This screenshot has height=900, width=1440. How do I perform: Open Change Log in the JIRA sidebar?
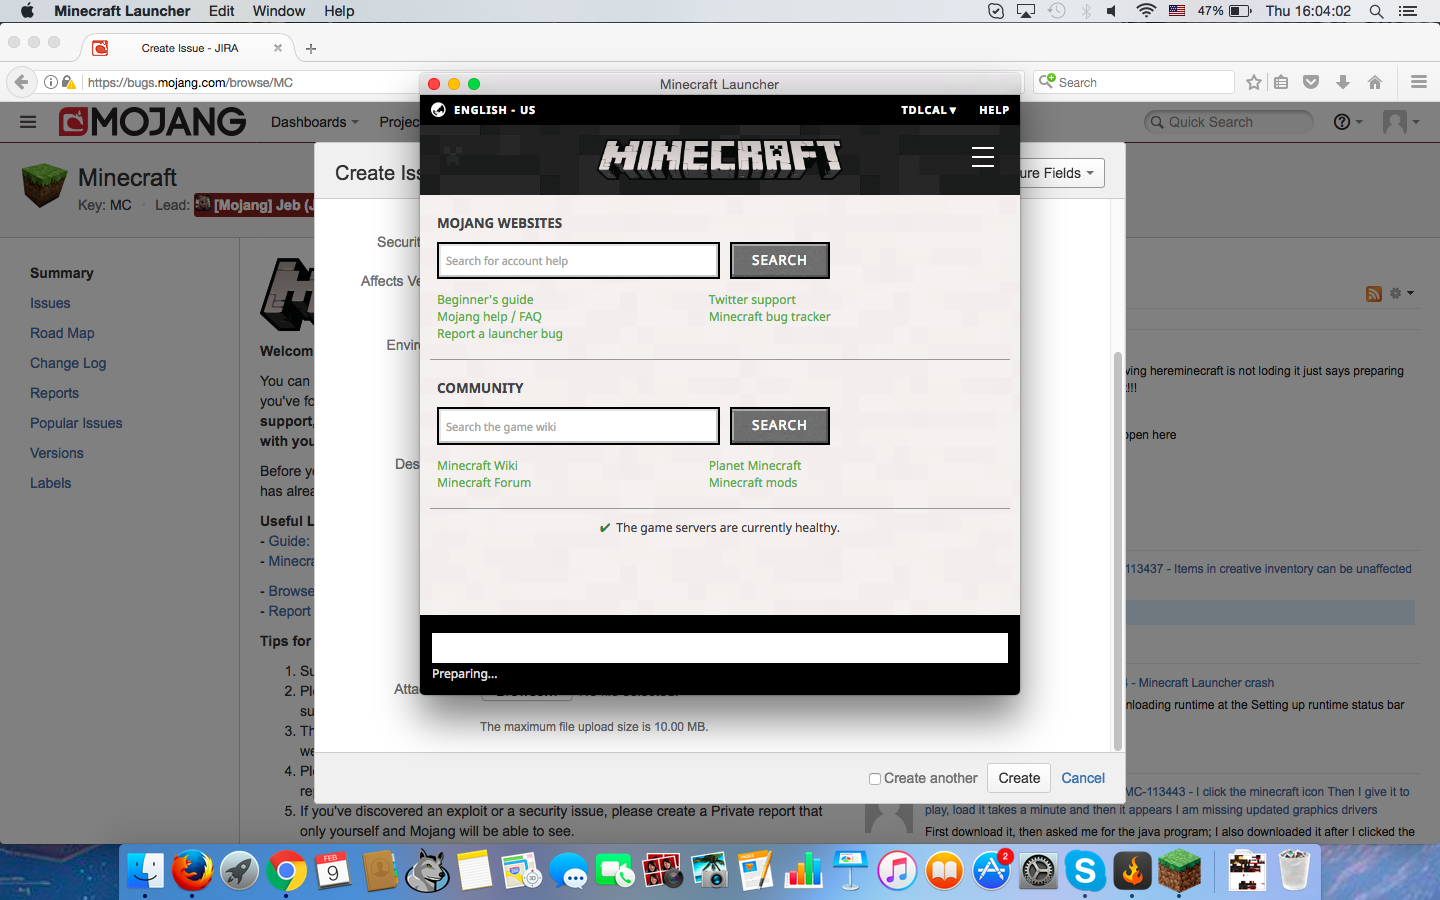tap(68, 363)
